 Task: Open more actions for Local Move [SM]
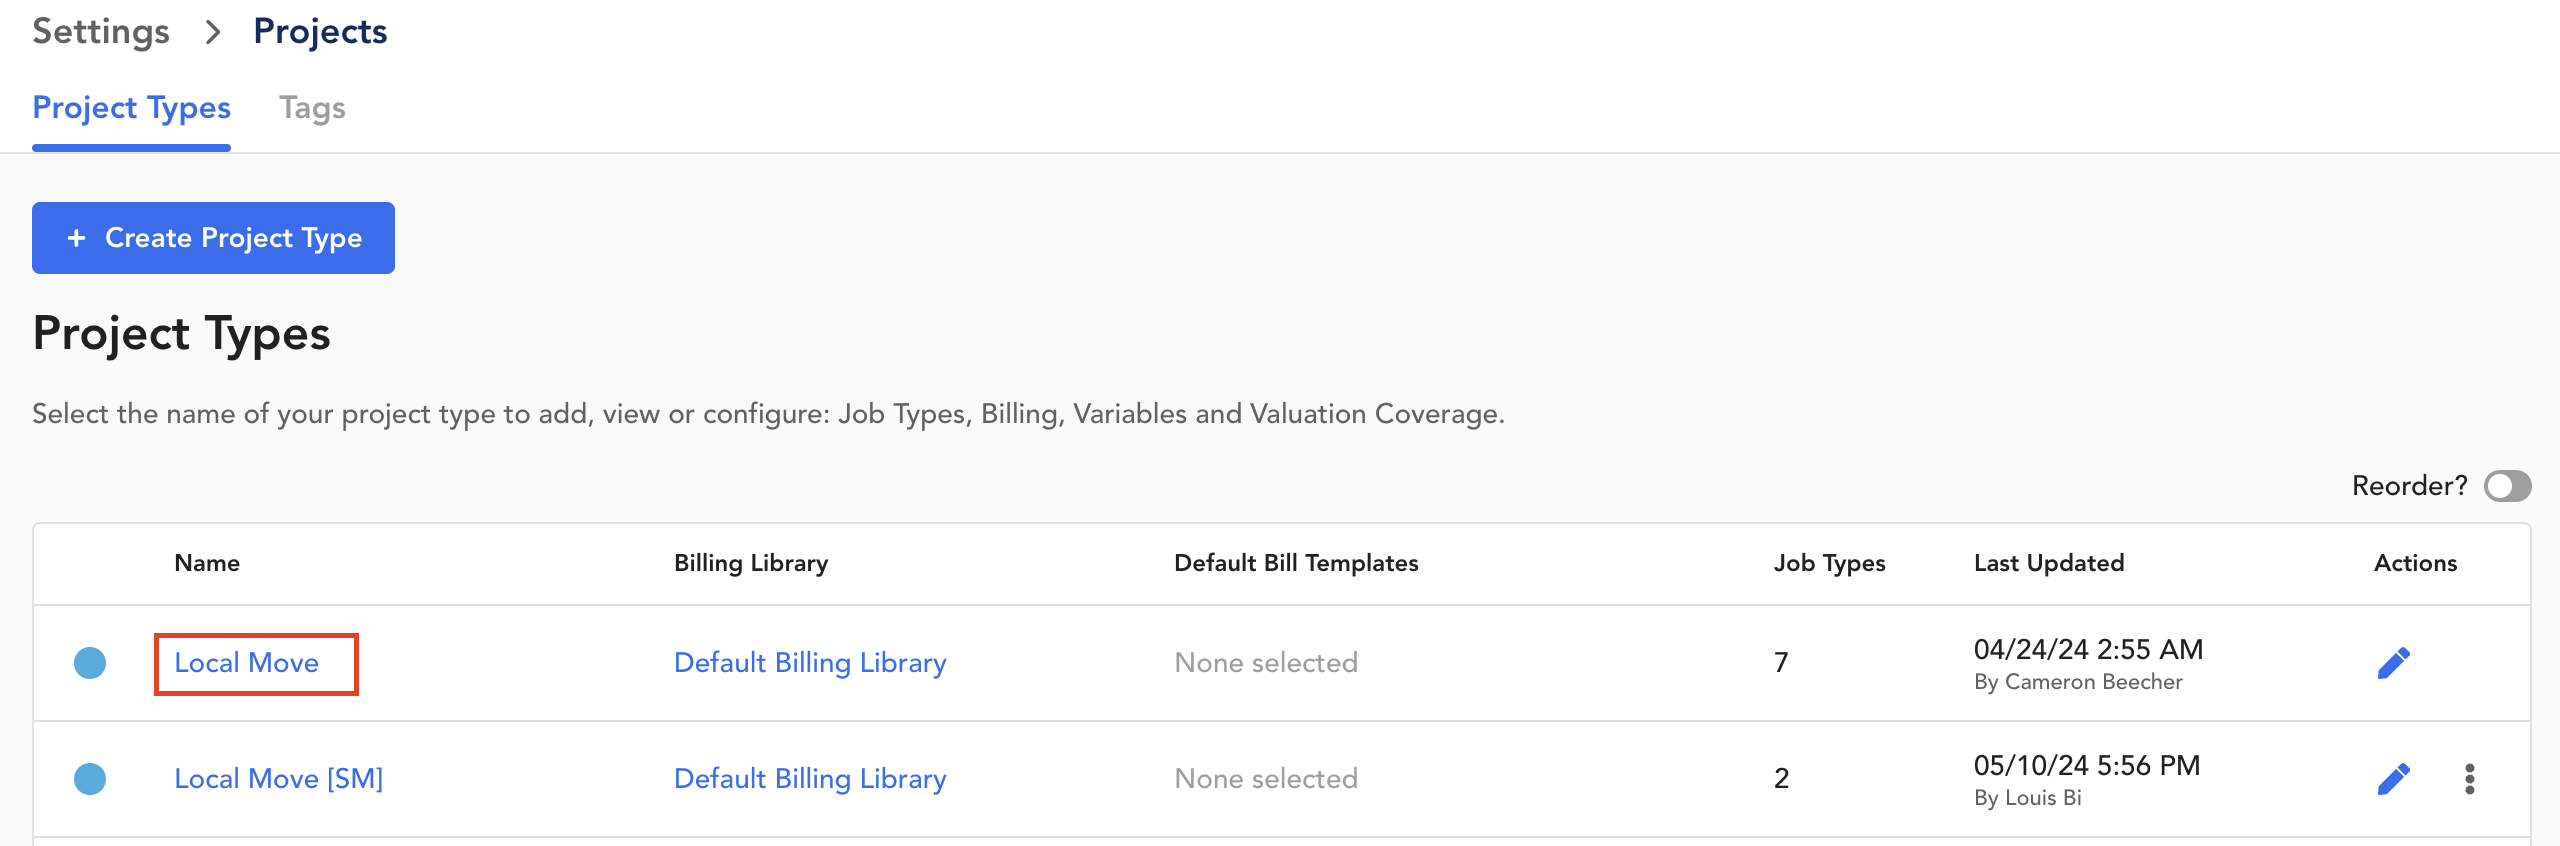pyautogui.click(x=2470, y=779)
